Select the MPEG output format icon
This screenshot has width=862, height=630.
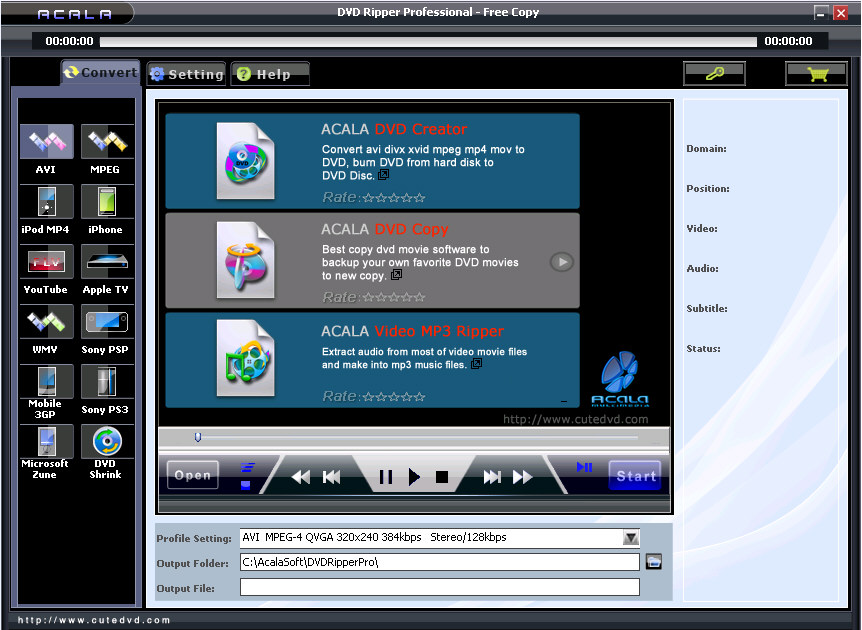pyautogui.click(x=107, y=142)
